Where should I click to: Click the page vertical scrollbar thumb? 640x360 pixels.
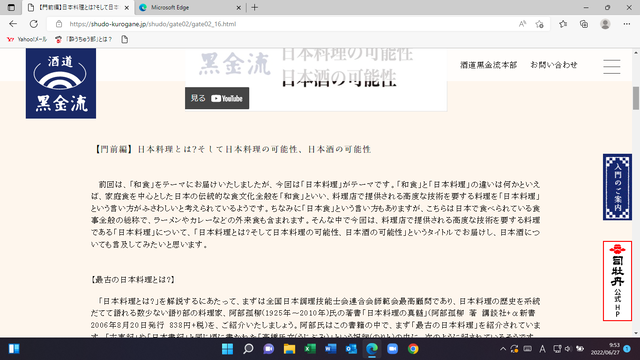click(636, 98)
